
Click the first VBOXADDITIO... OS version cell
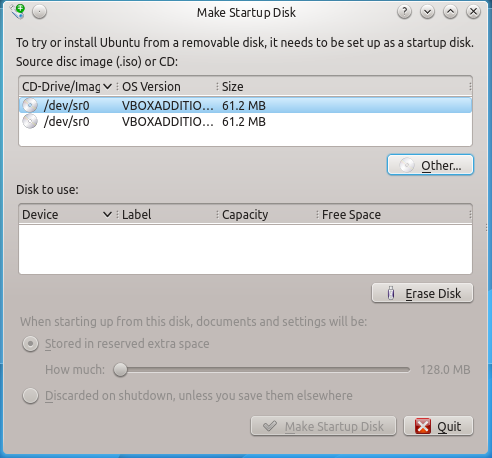click(167, 106)
